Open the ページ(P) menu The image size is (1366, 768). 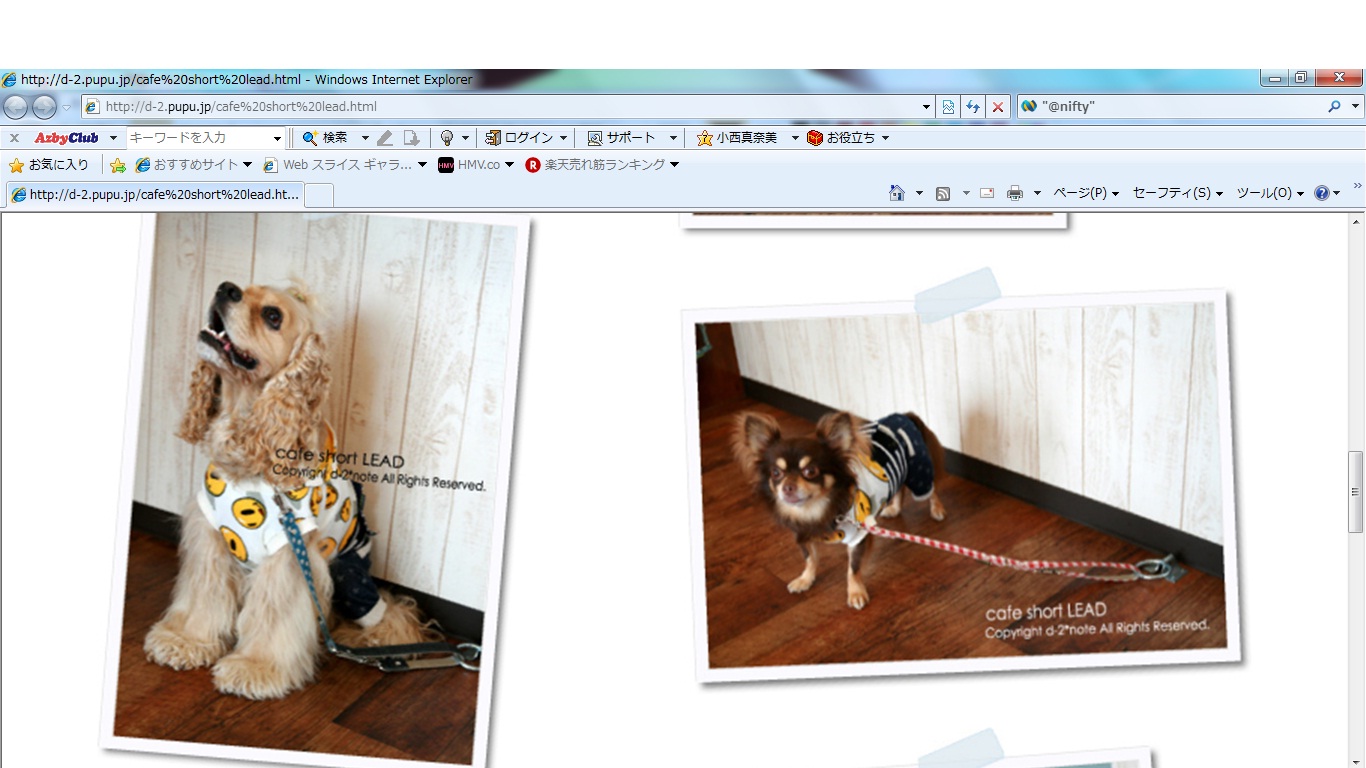pyautogui.click(x=1086, y=193)
